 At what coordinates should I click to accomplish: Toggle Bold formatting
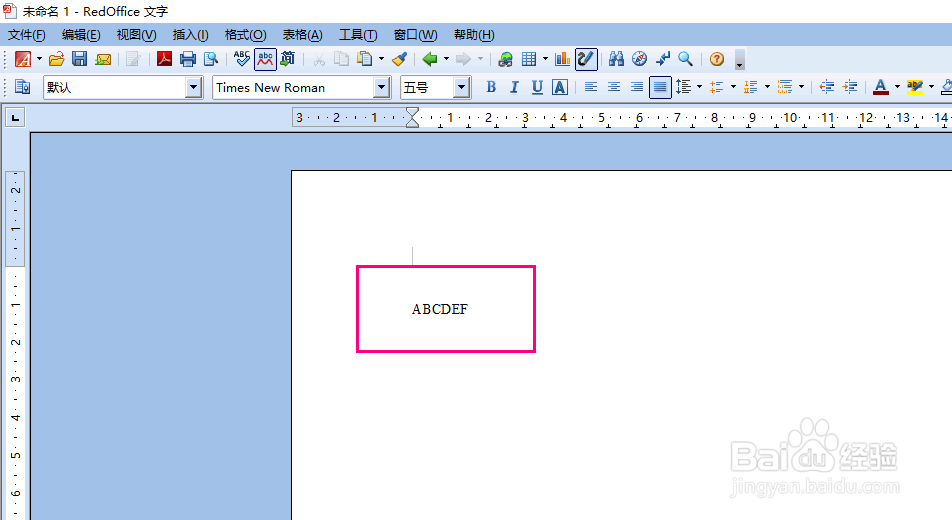(x=491, y=87)
